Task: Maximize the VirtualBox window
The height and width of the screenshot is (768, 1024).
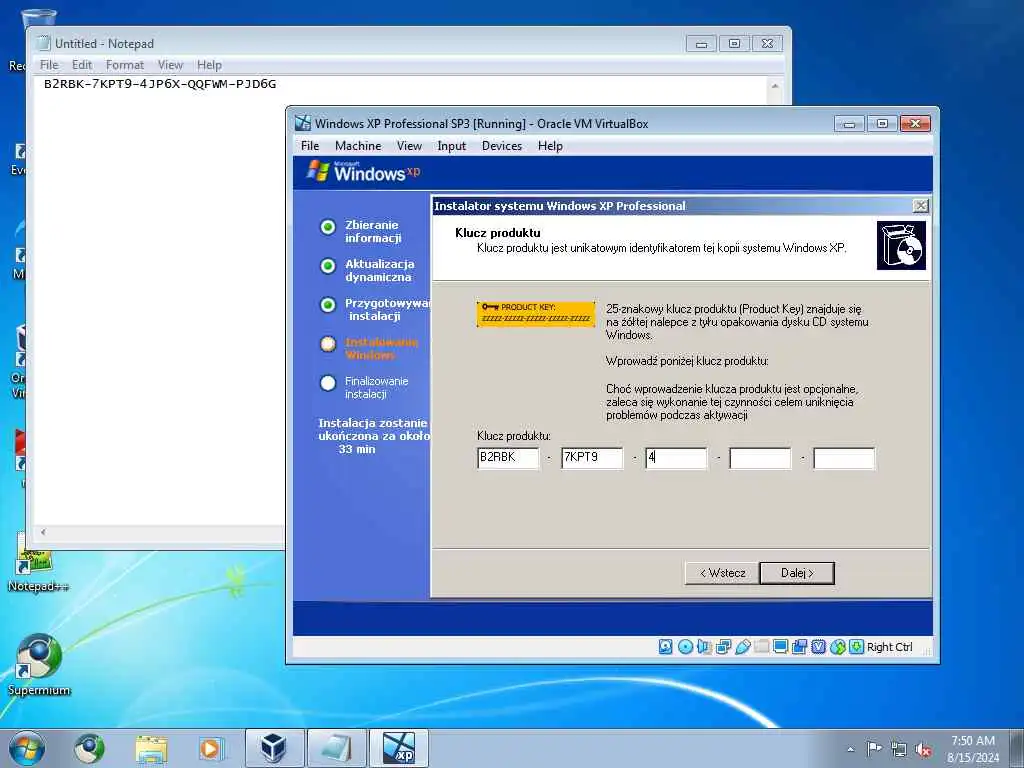Action: click(x=882, y=123)
